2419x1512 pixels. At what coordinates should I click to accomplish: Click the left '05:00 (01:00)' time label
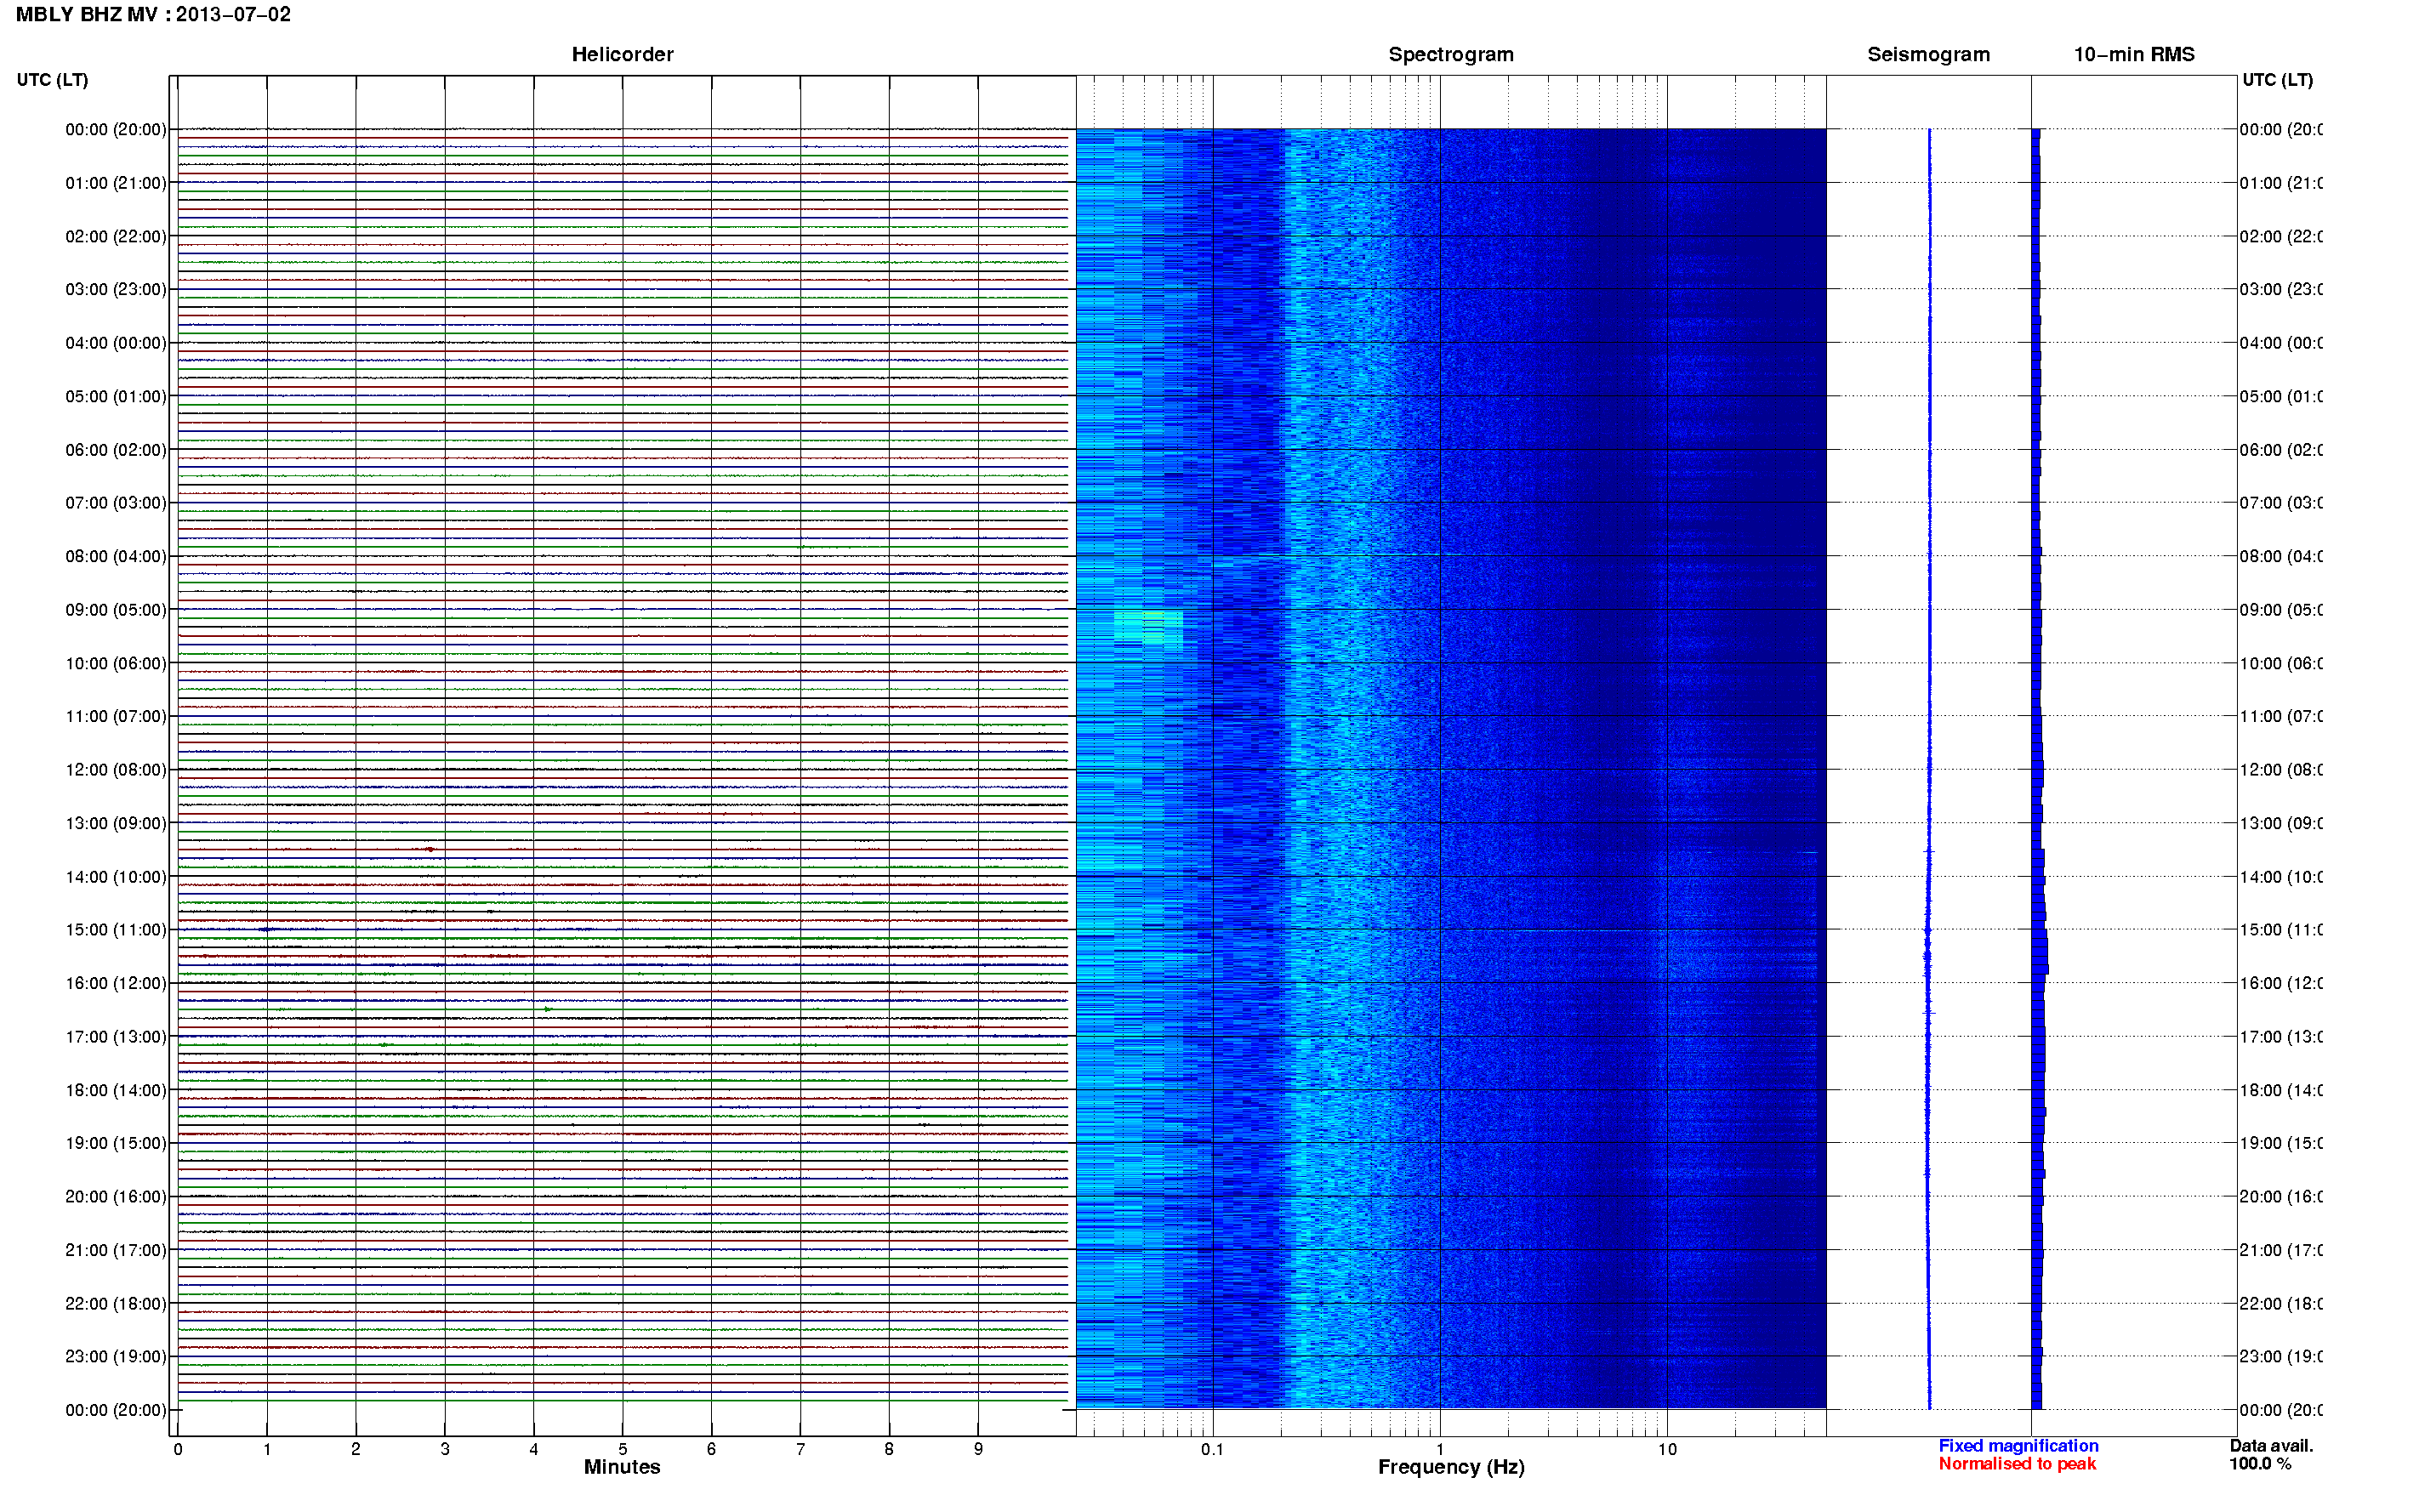(116, 396)
